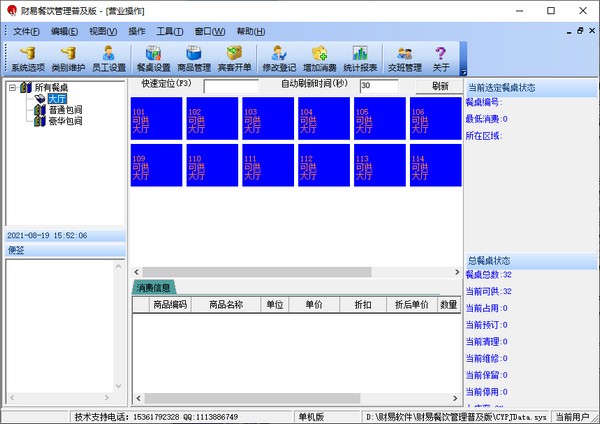Click 宾客开单 guest order icon
The height and width of the screenshot is (424, 600).
pos(235,58)
